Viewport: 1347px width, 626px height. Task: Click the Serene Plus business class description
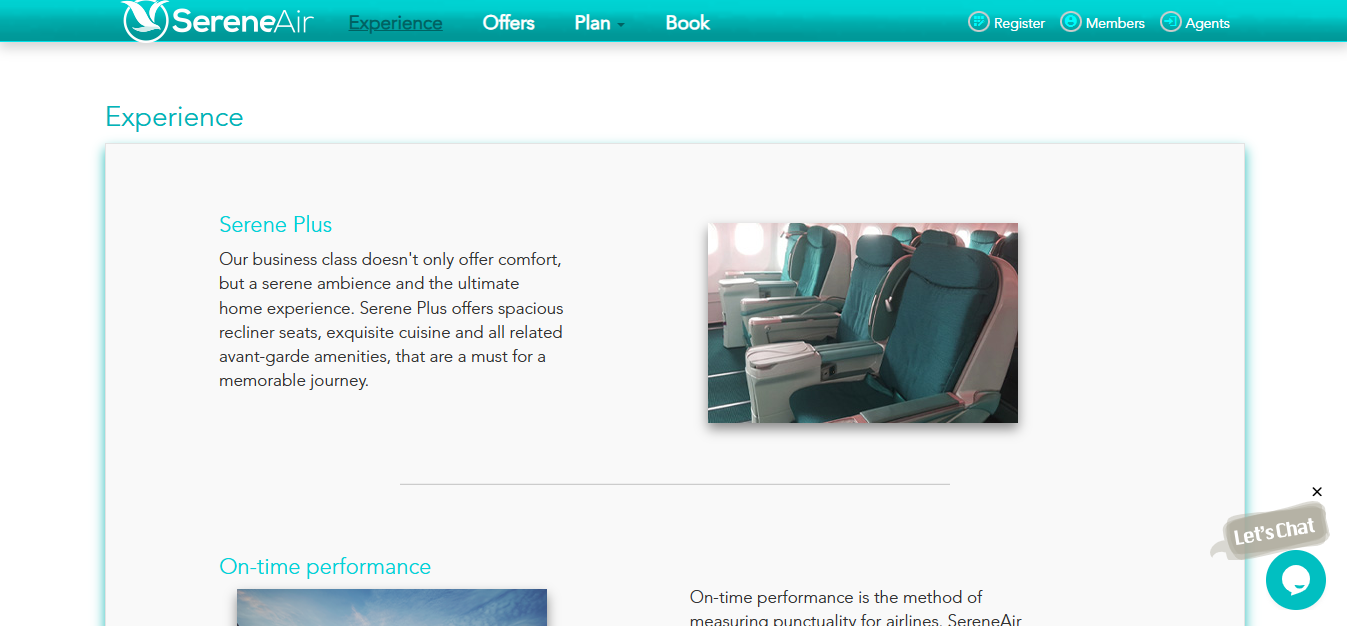(x=391, y=320)
